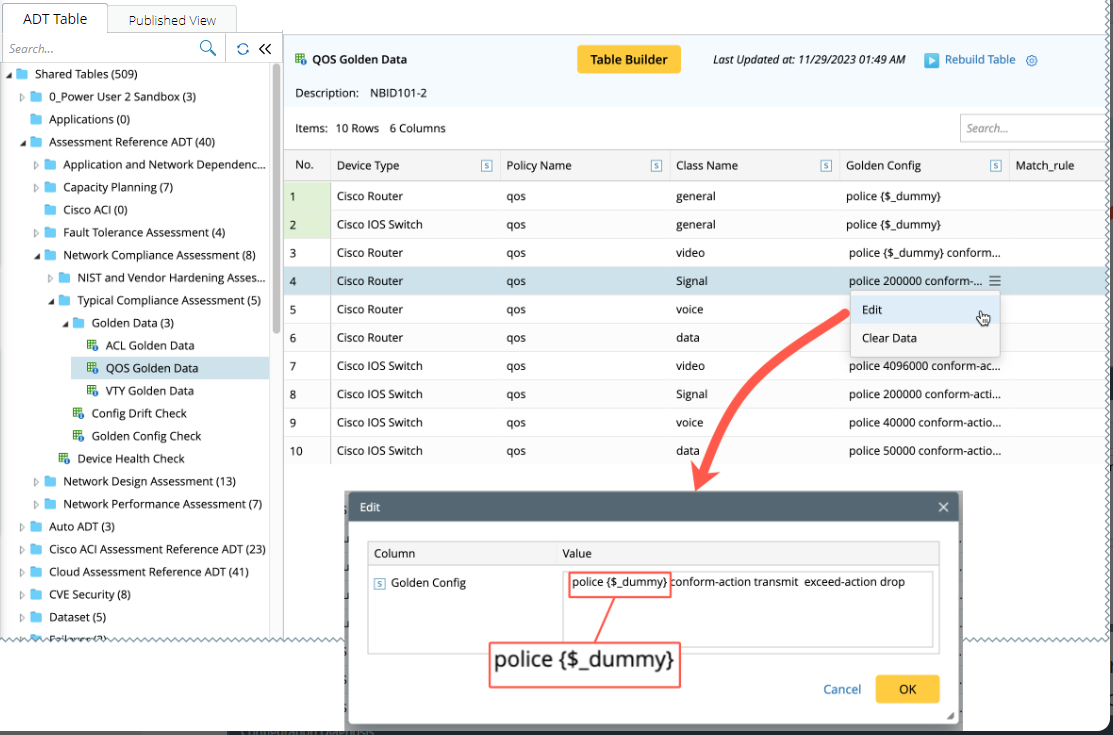
Task: Click the tree panel vertical scrollbar
Action: 276,200
